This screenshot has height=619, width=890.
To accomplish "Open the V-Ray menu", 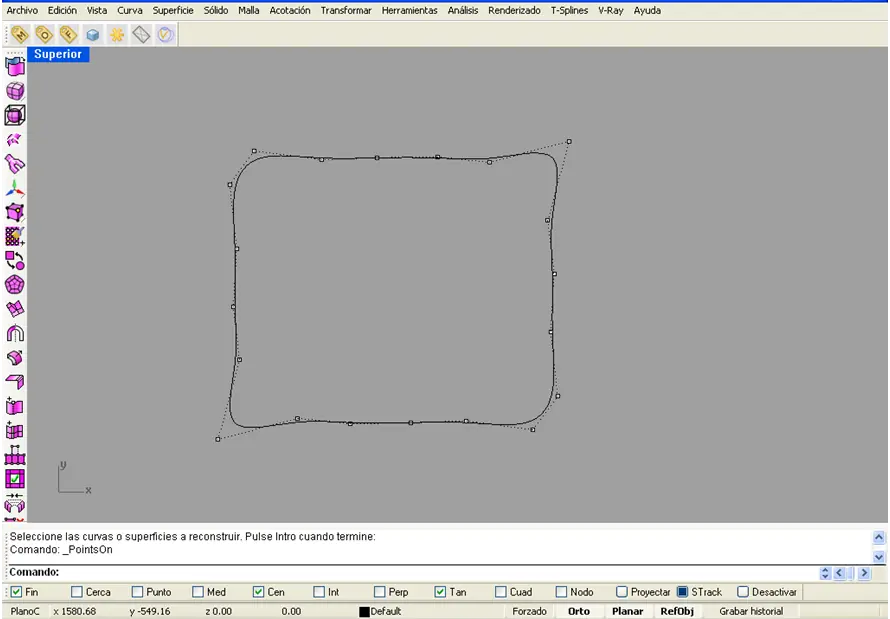I will point(611,10).
